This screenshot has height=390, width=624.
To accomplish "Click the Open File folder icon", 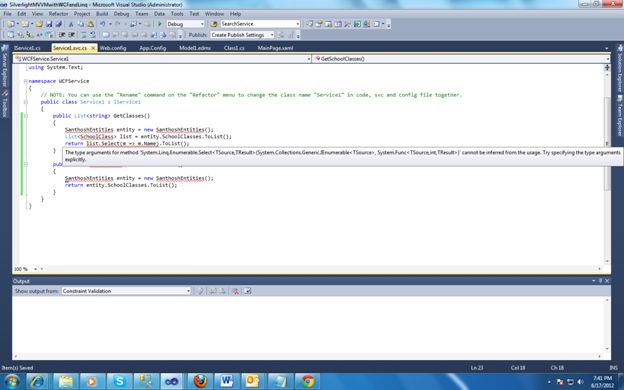I will click(x=39, y=24).
